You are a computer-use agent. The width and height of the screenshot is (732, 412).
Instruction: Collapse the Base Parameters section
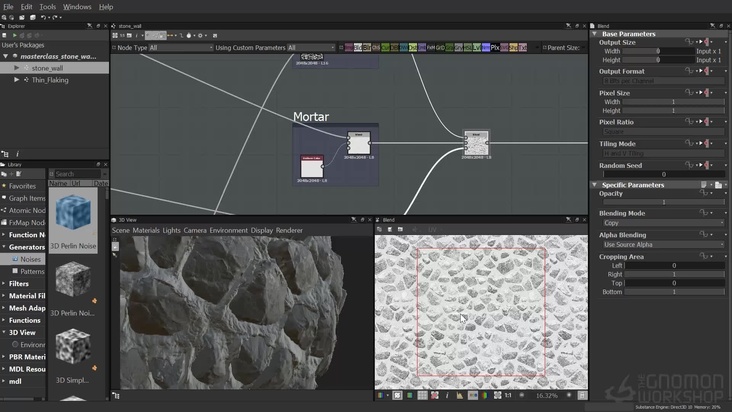coord(596,34)
